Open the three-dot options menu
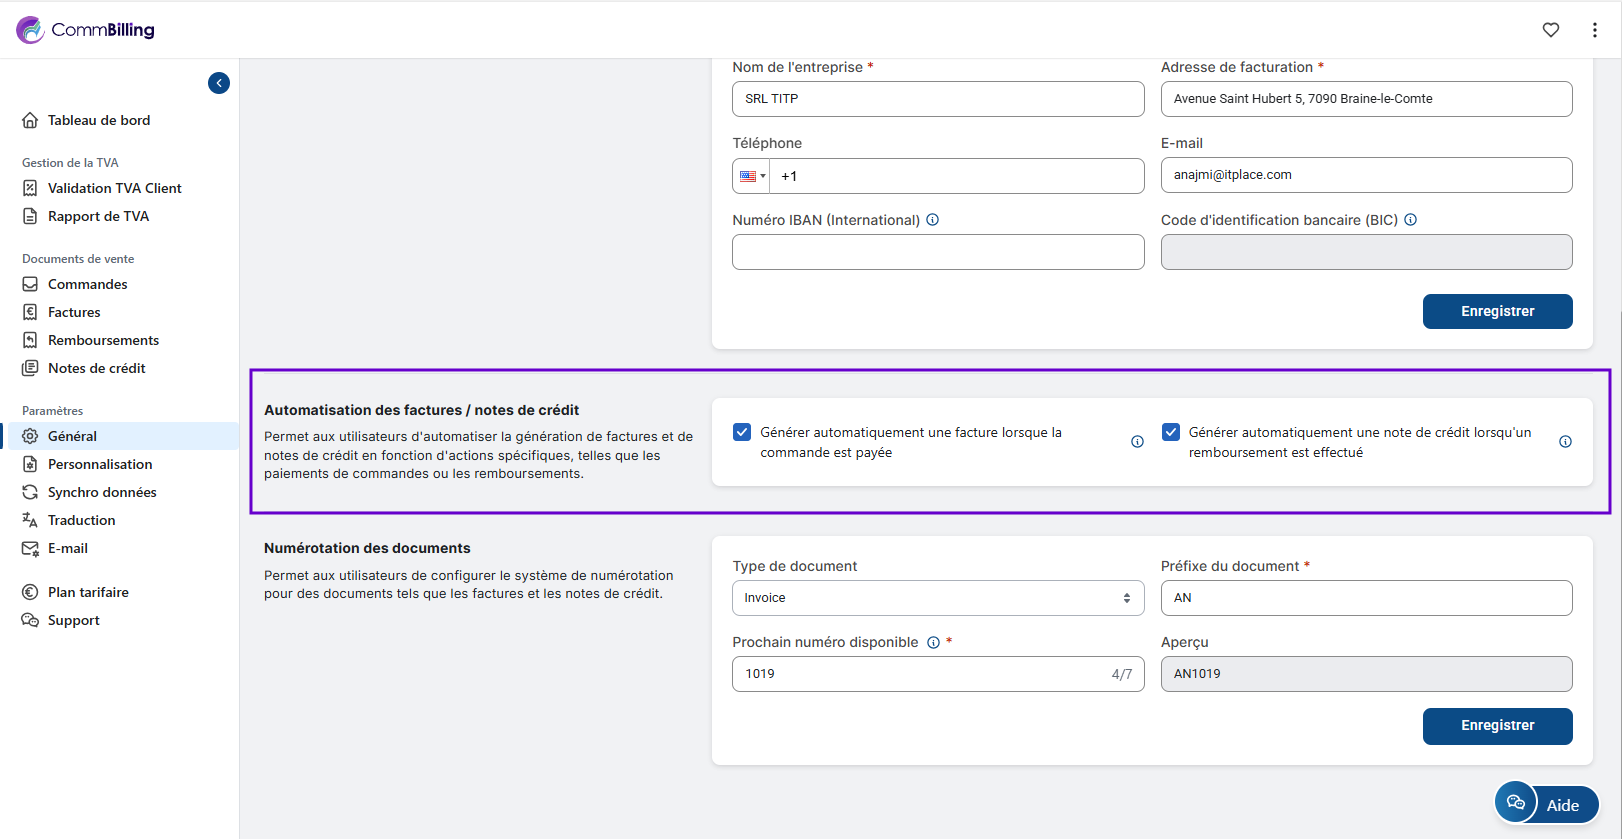 (1594, 30)
